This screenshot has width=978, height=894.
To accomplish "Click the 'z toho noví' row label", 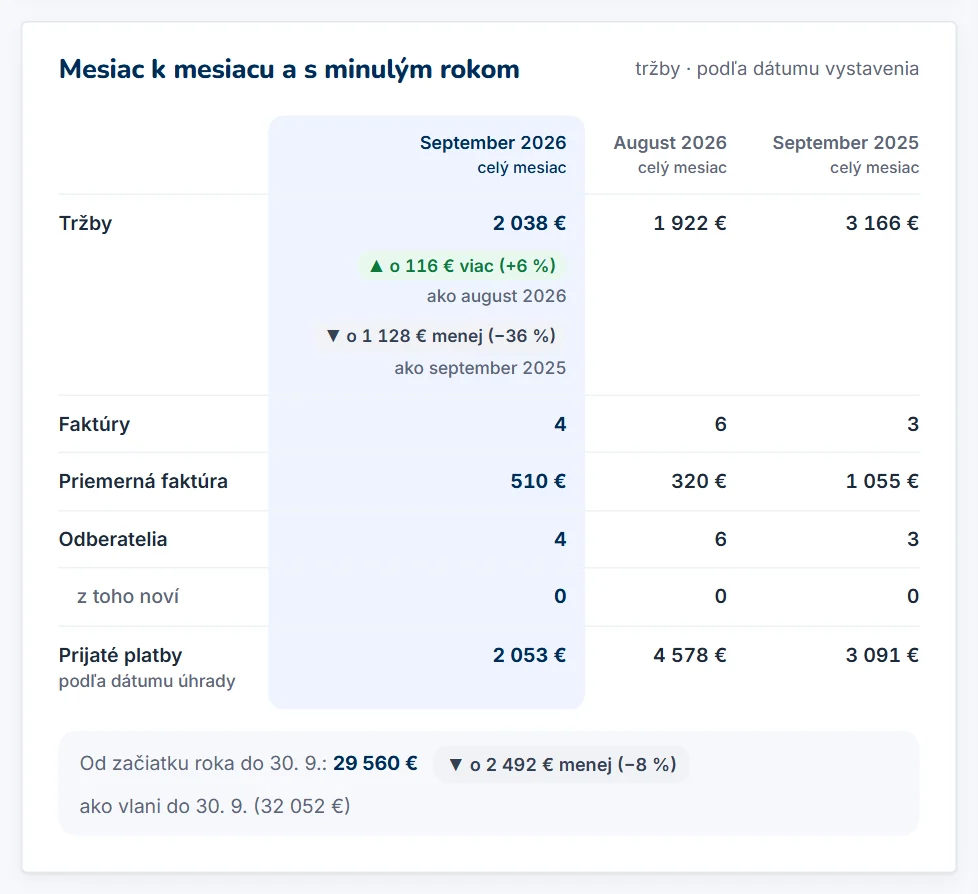I will coord(128,596).
